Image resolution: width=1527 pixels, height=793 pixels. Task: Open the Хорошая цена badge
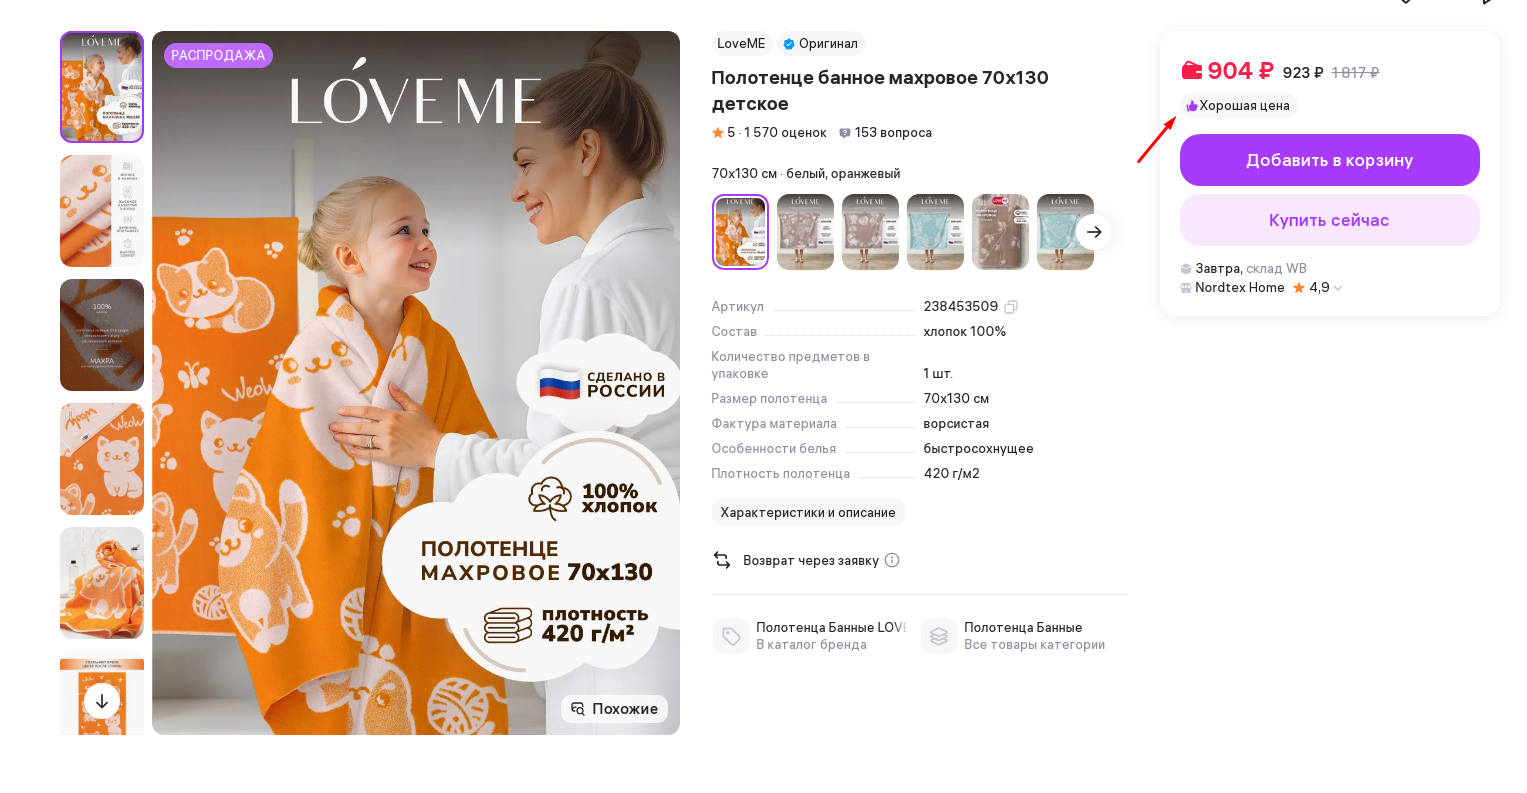click(1238, 106)
